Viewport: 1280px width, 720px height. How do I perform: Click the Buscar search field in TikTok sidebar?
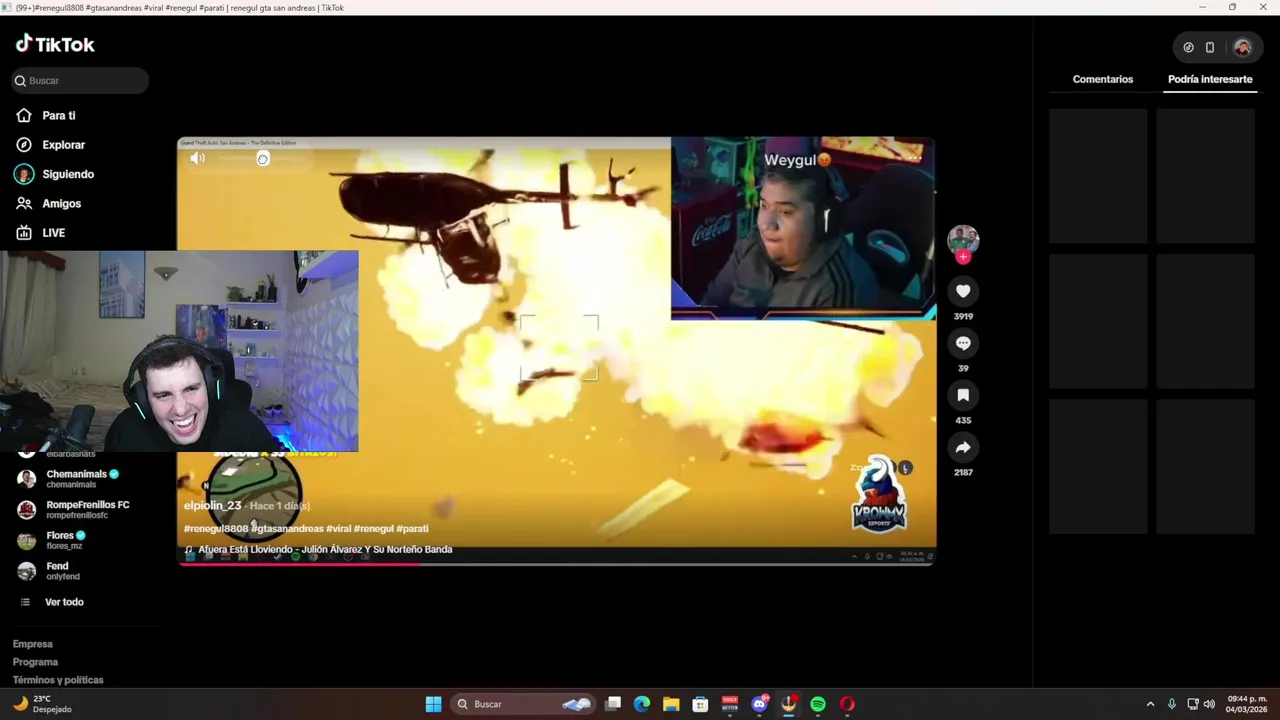[x=80, y=81]
